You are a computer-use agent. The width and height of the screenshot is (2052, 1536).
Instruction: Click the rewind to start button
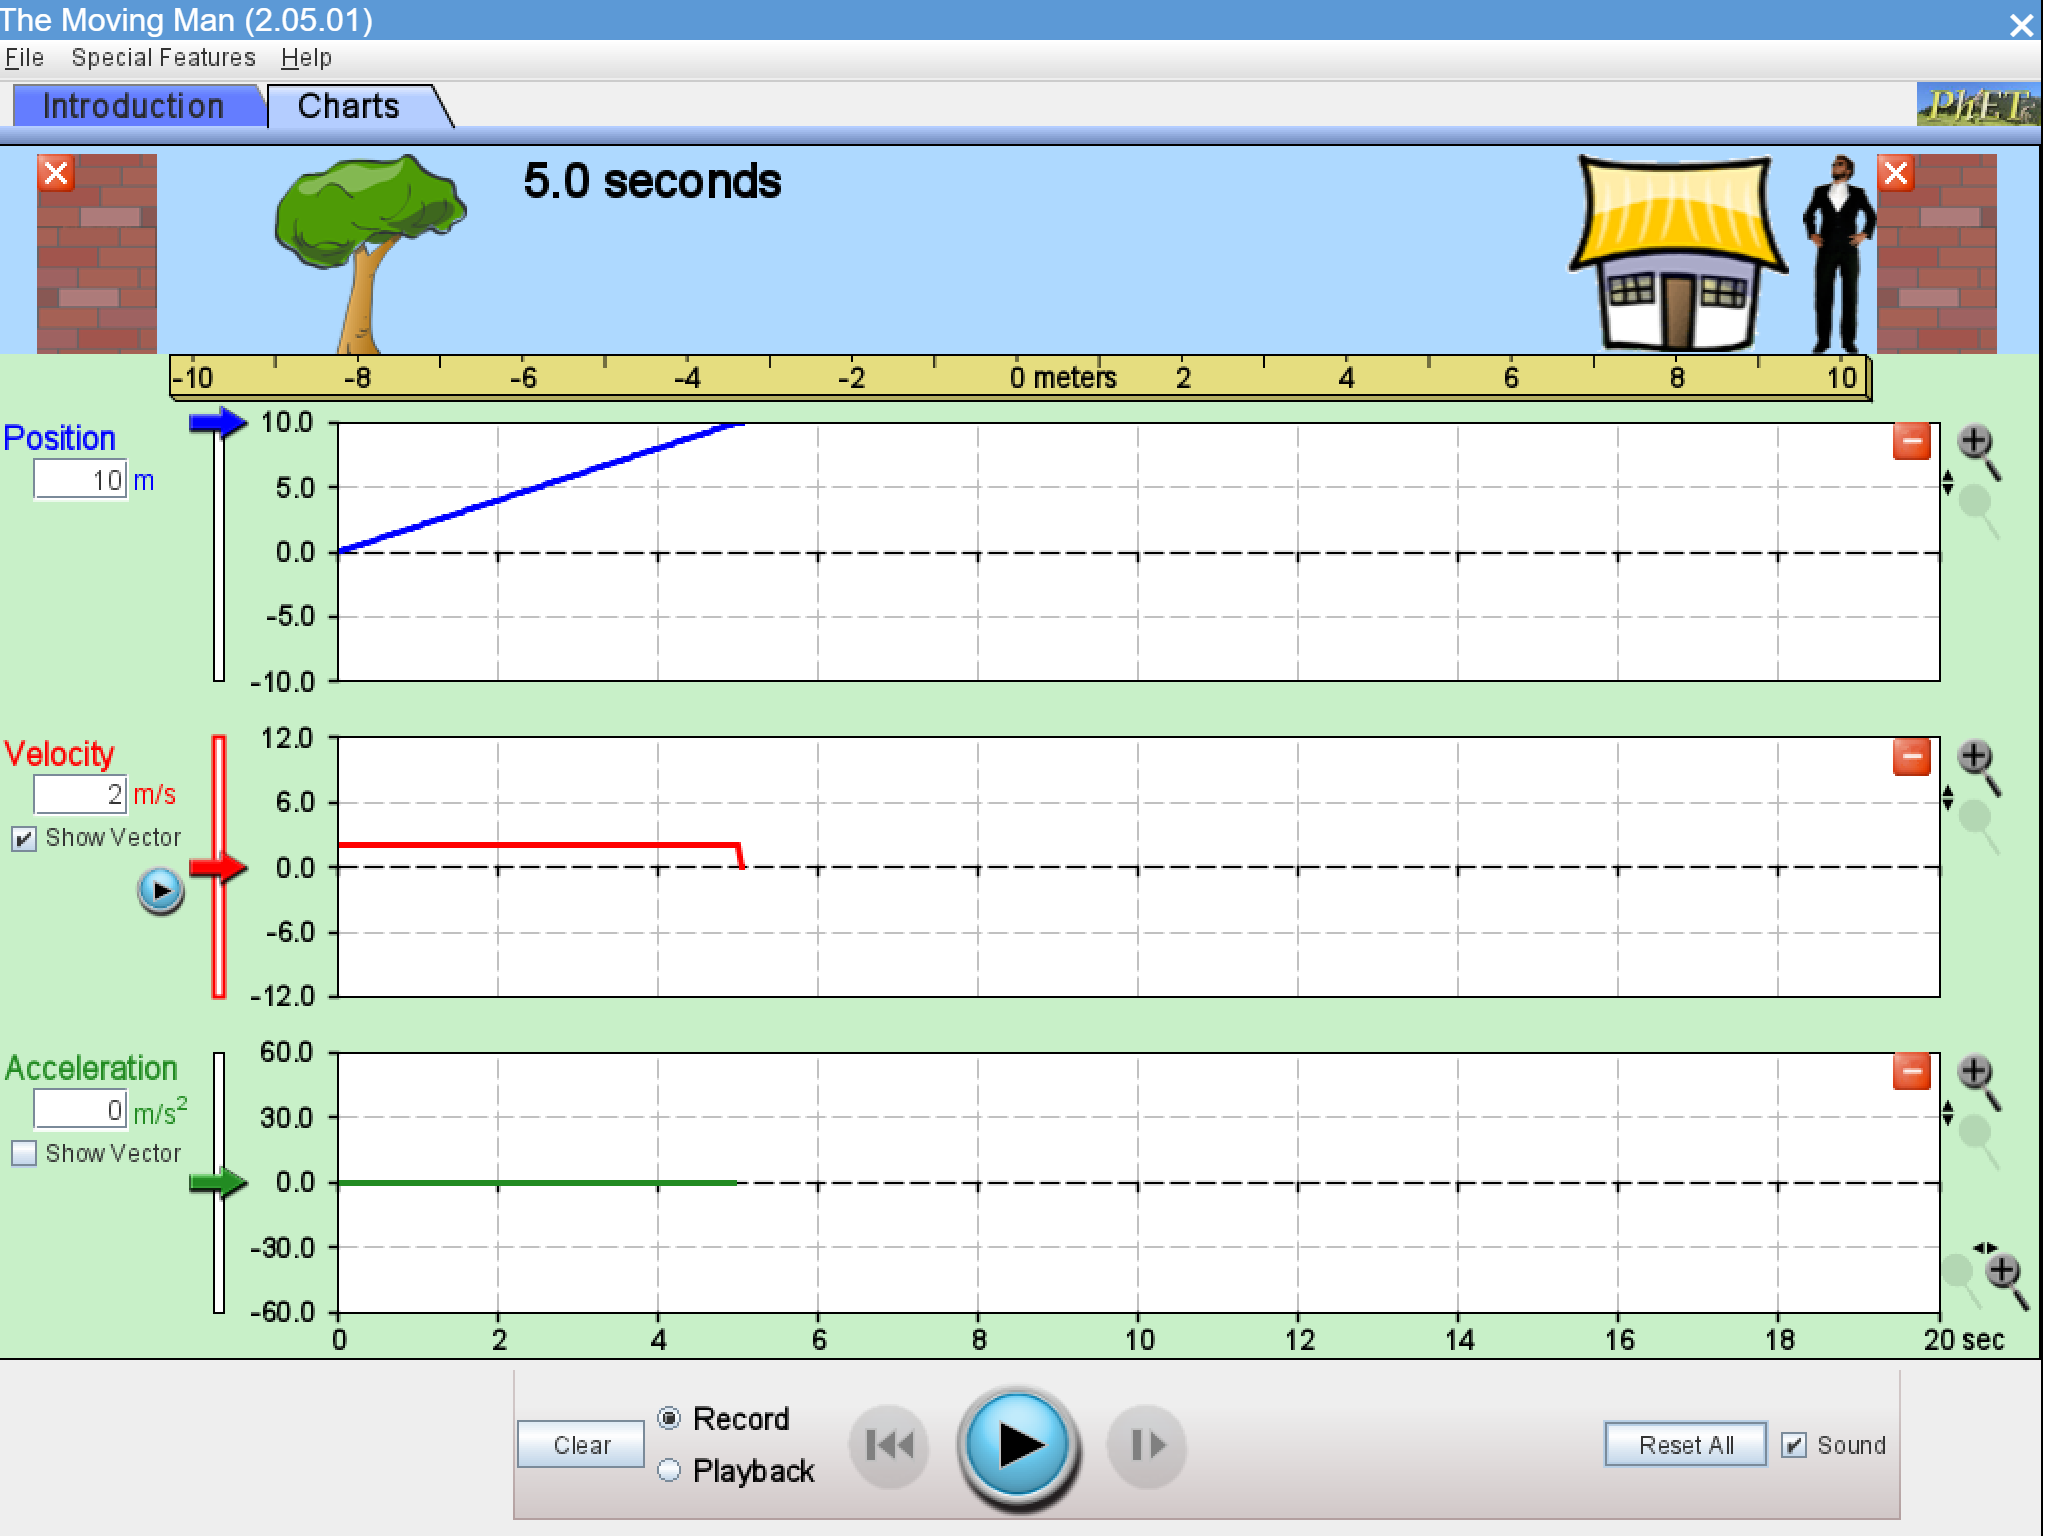point(888,1445)
